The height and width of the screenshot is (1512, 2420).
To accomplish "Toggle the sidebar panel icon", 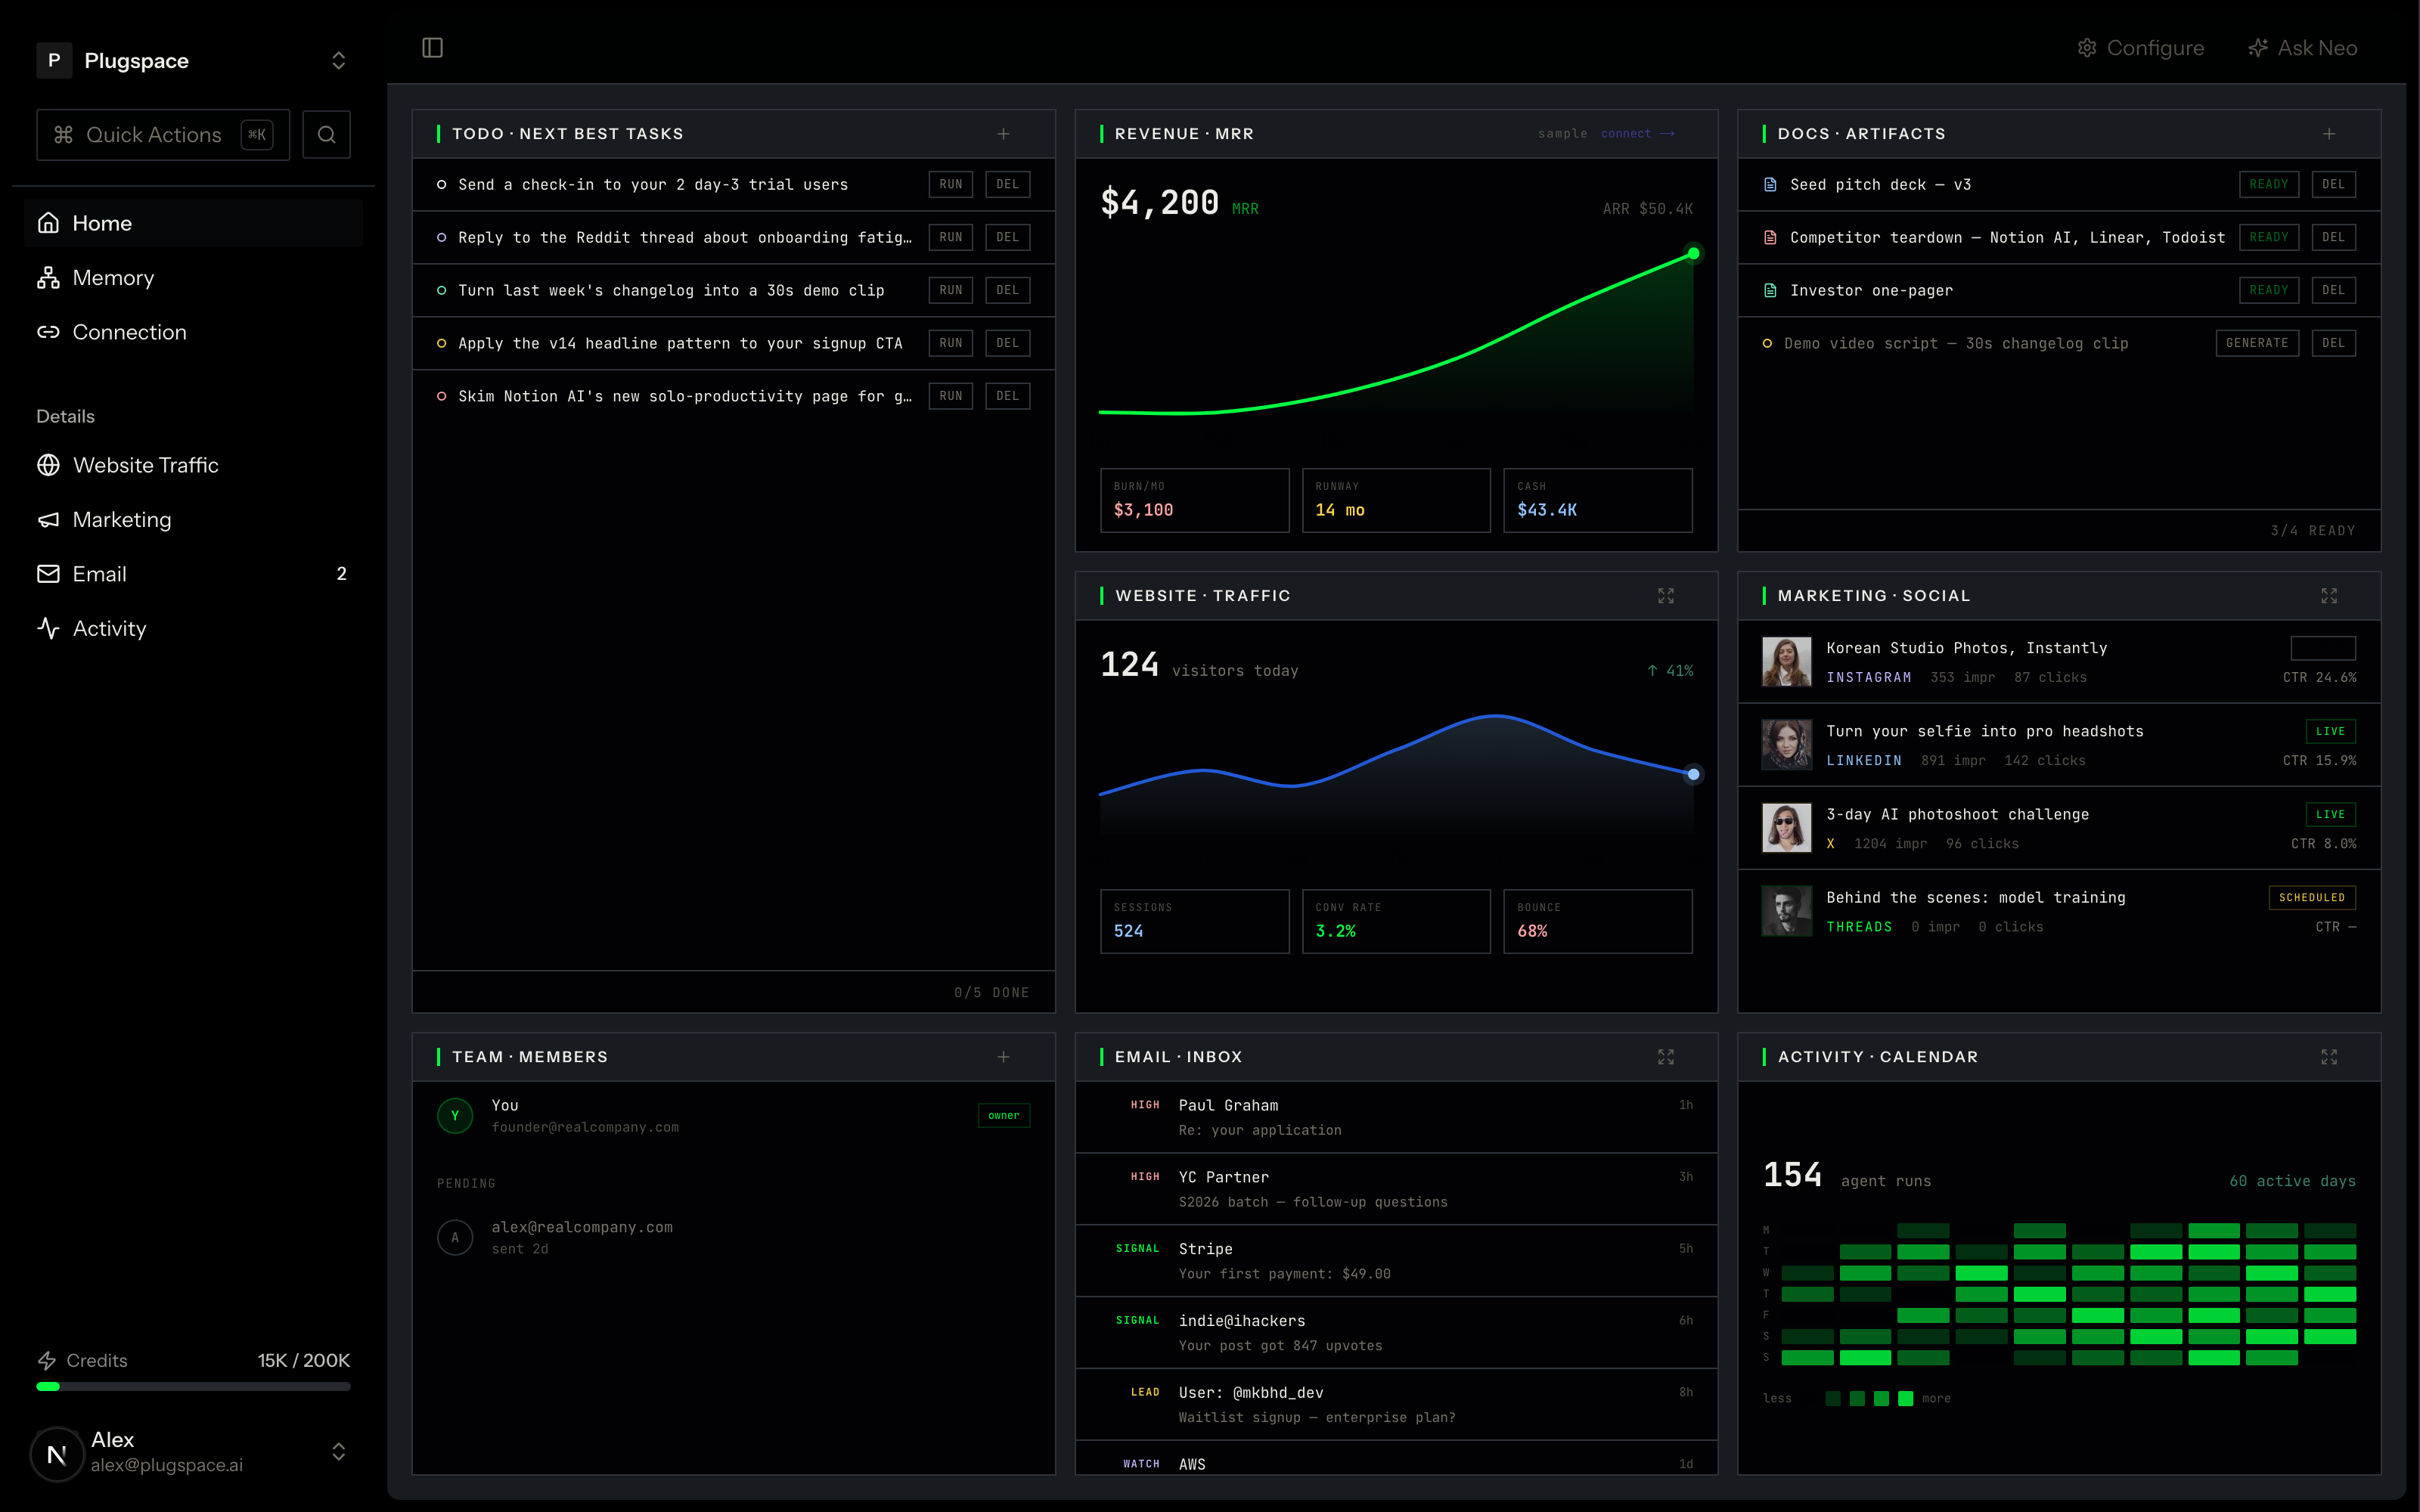I will pos(432,48).
